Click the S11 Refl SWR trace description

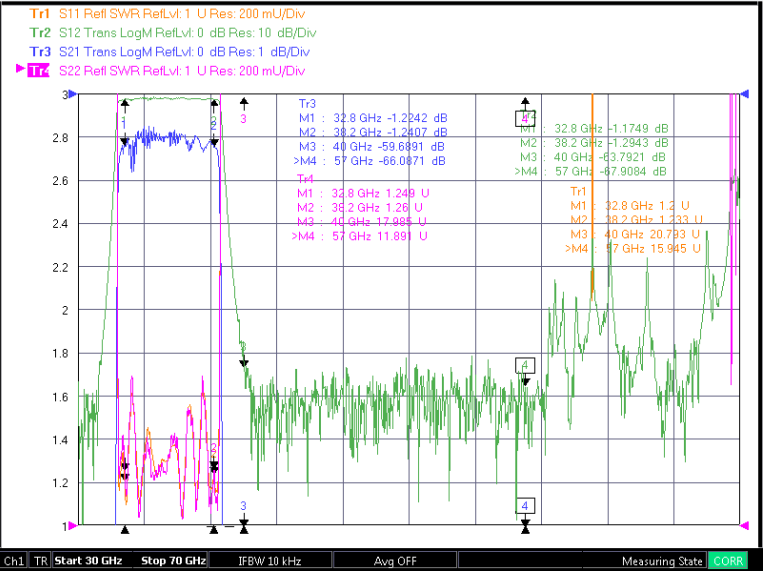[x=182, y=14]
